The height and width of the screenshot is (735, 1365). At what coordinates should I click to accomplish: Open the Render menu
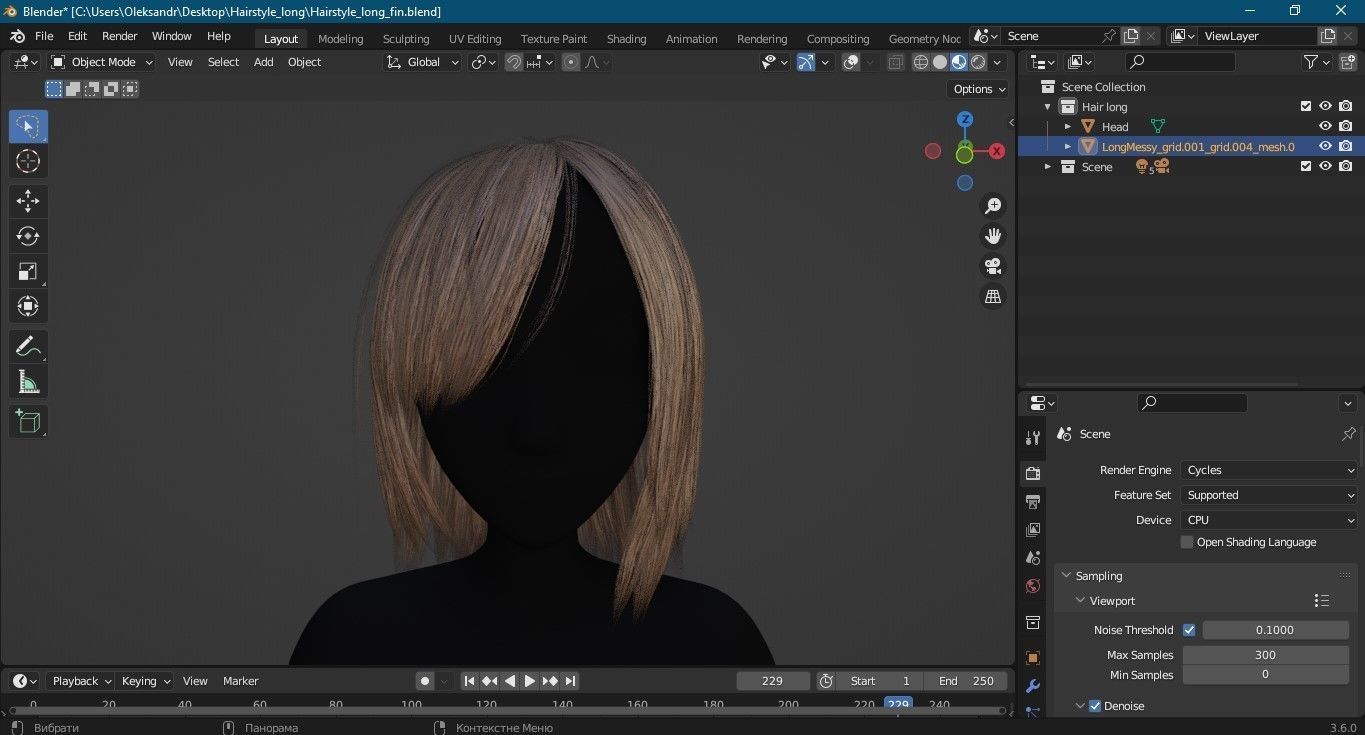pos(120,36)
